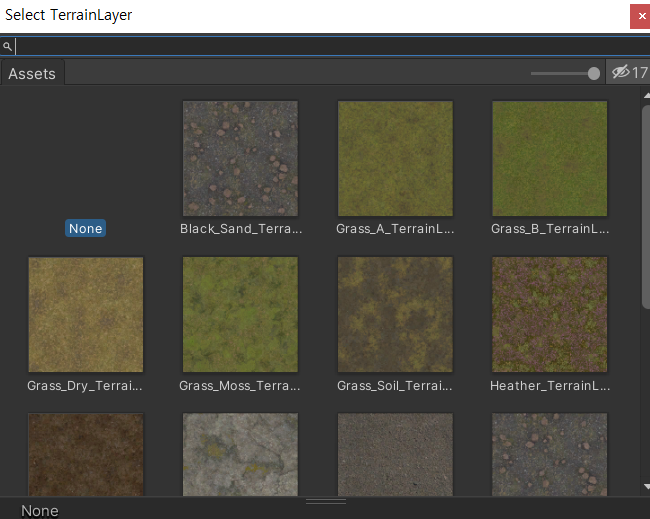This screenshot has height=519, width=650.
Task: Click the scrollbar up arrow
Action: (x=646, y=96)
